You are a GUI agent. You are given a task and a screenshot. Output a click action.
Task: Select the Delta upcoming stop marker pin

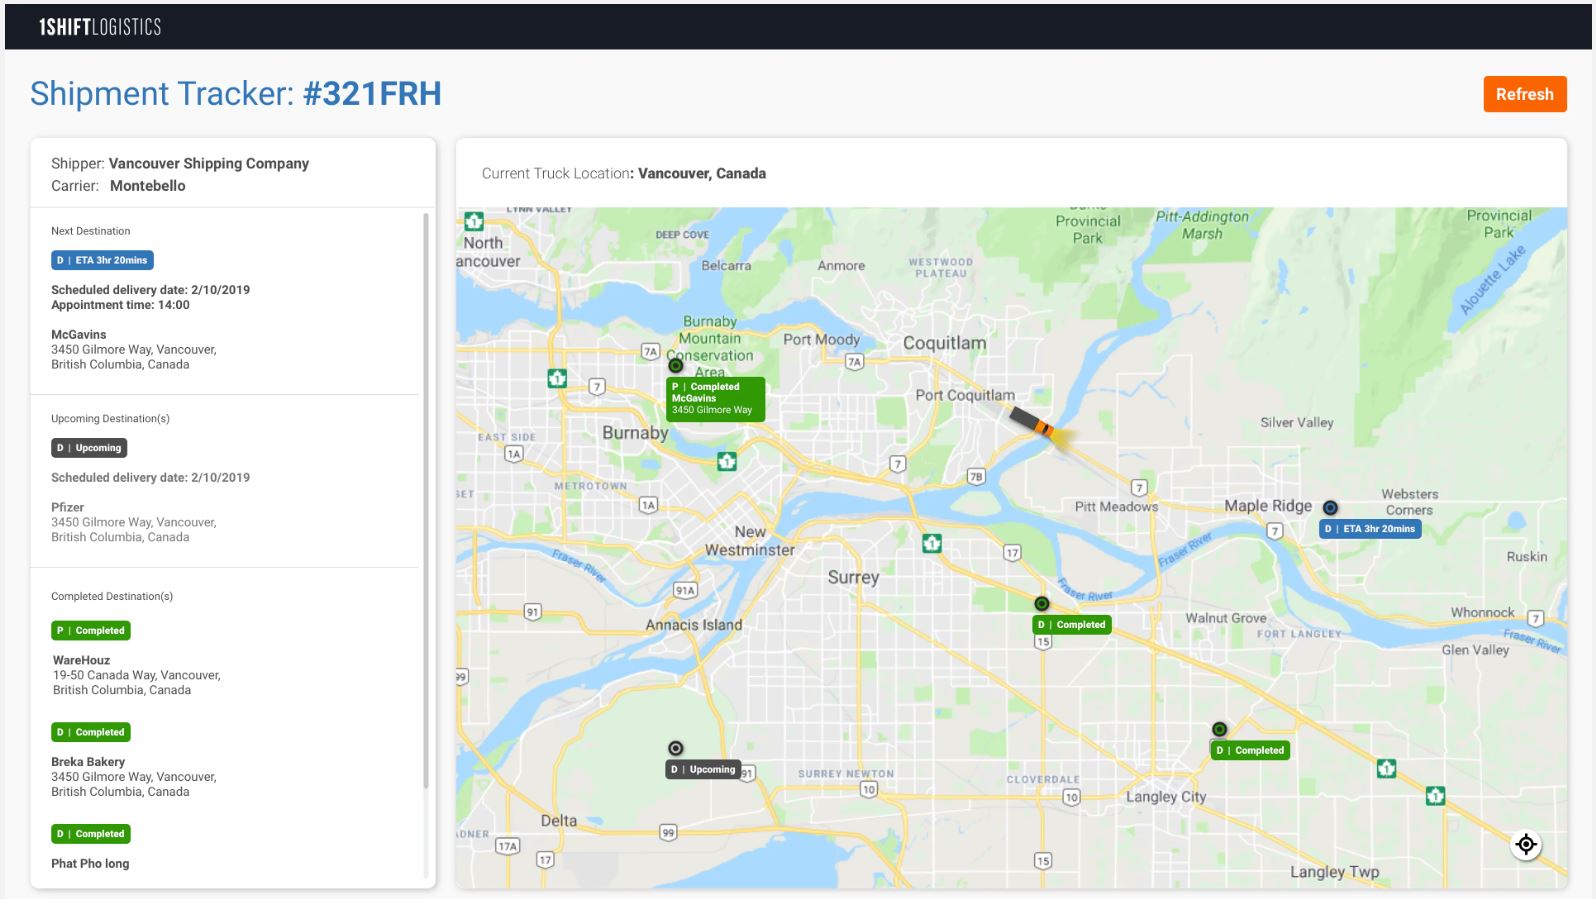pyautogui.click(x=676, y=748)
